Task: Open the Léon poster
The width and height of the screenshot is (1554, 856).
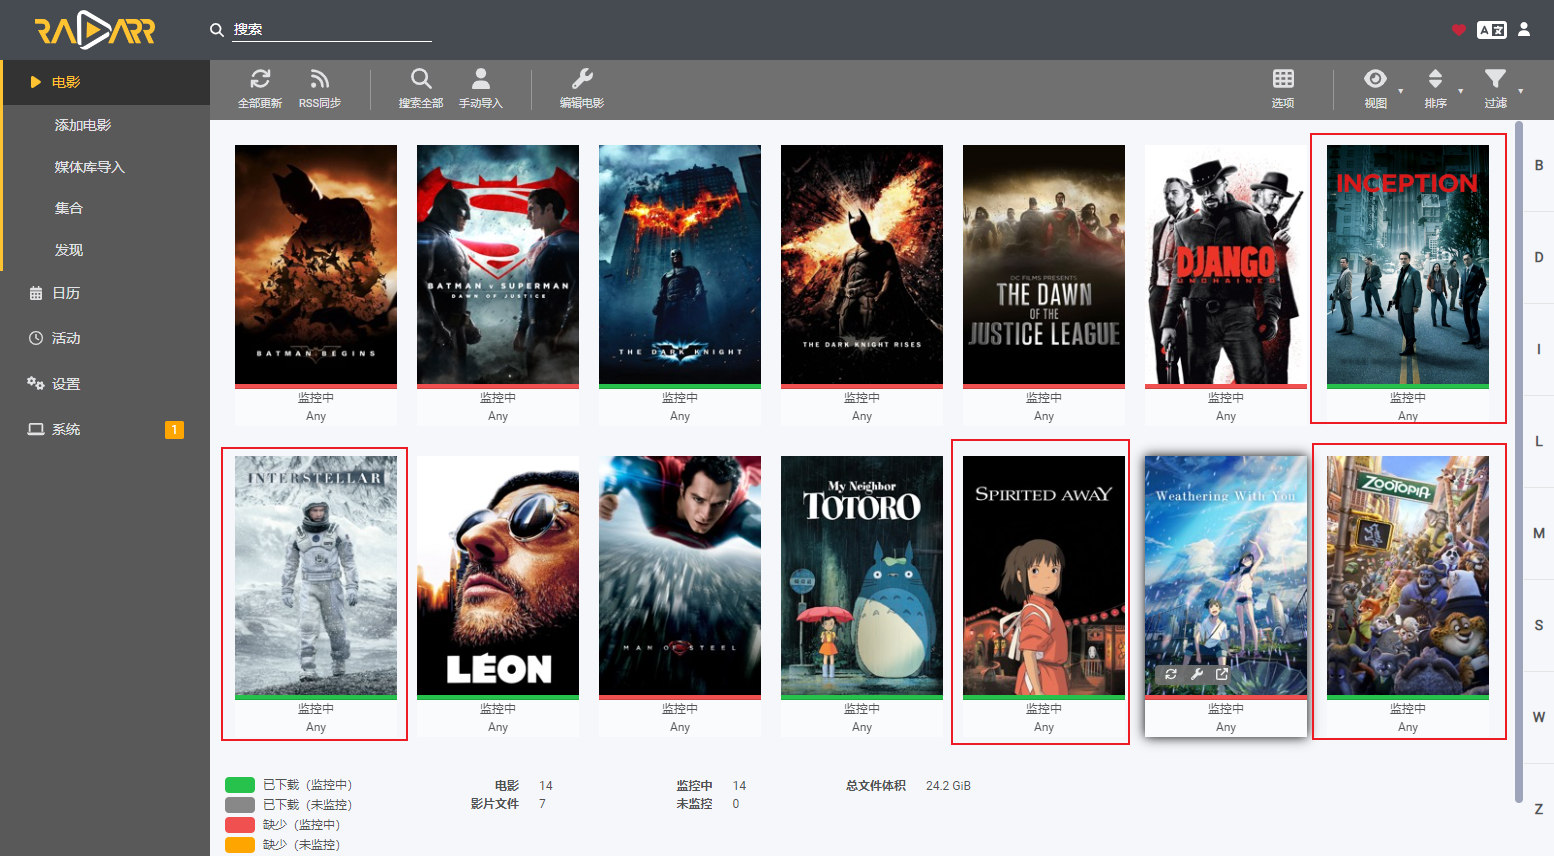Action: pyautogui.click(x=498, y=576)
